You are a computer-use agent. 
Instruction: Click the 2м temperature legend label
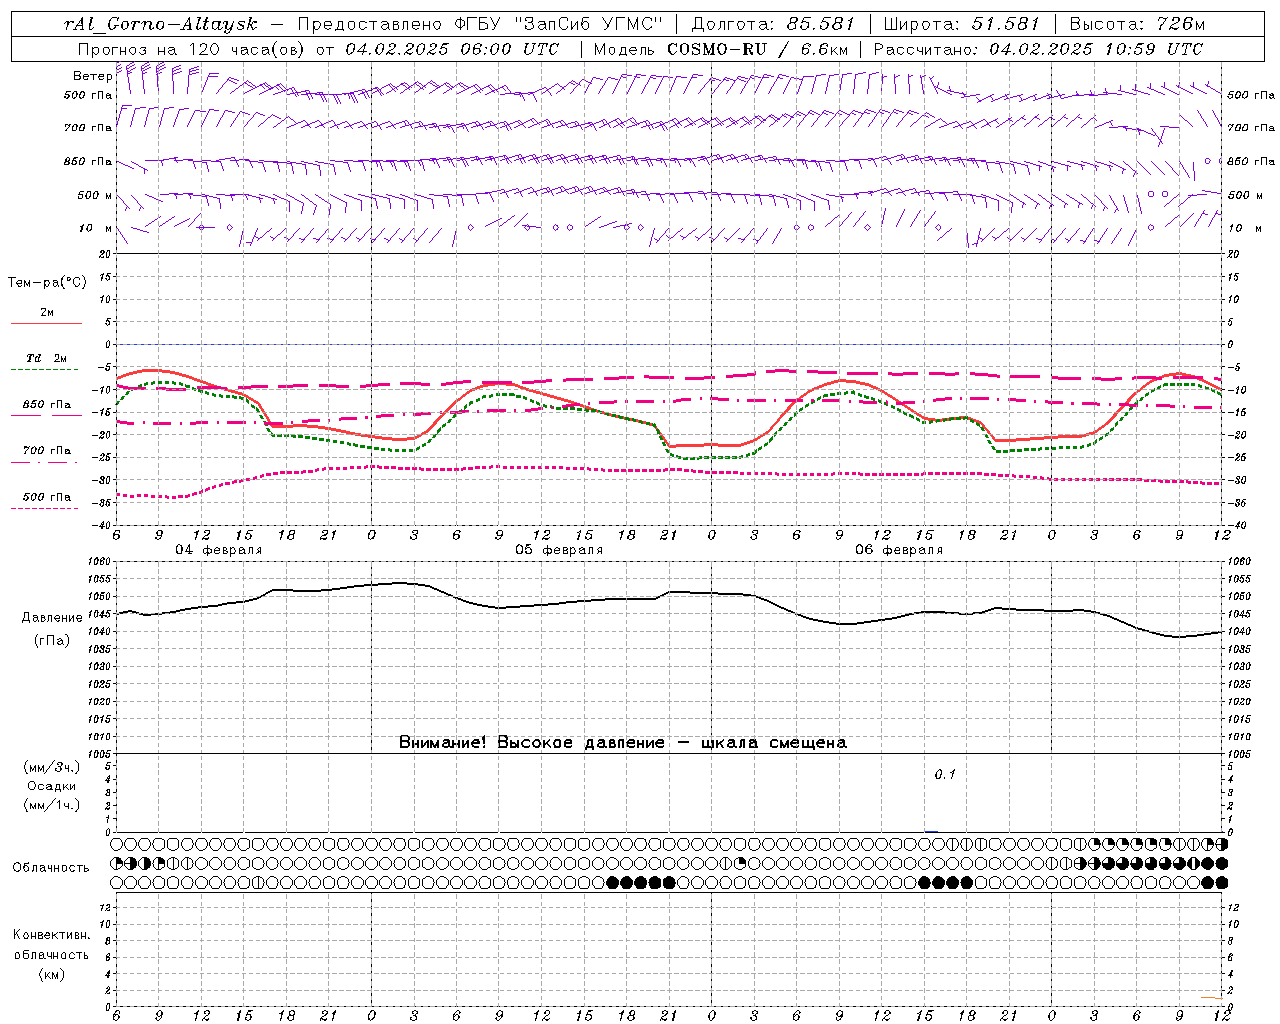[46, 312]
